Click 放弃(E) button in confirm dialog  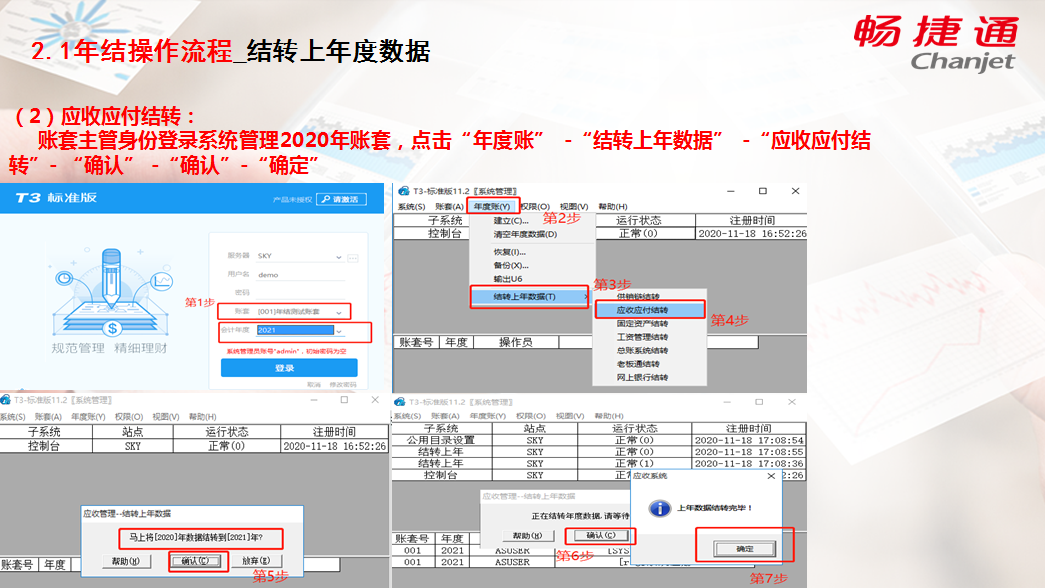click(x=256, y=561)
